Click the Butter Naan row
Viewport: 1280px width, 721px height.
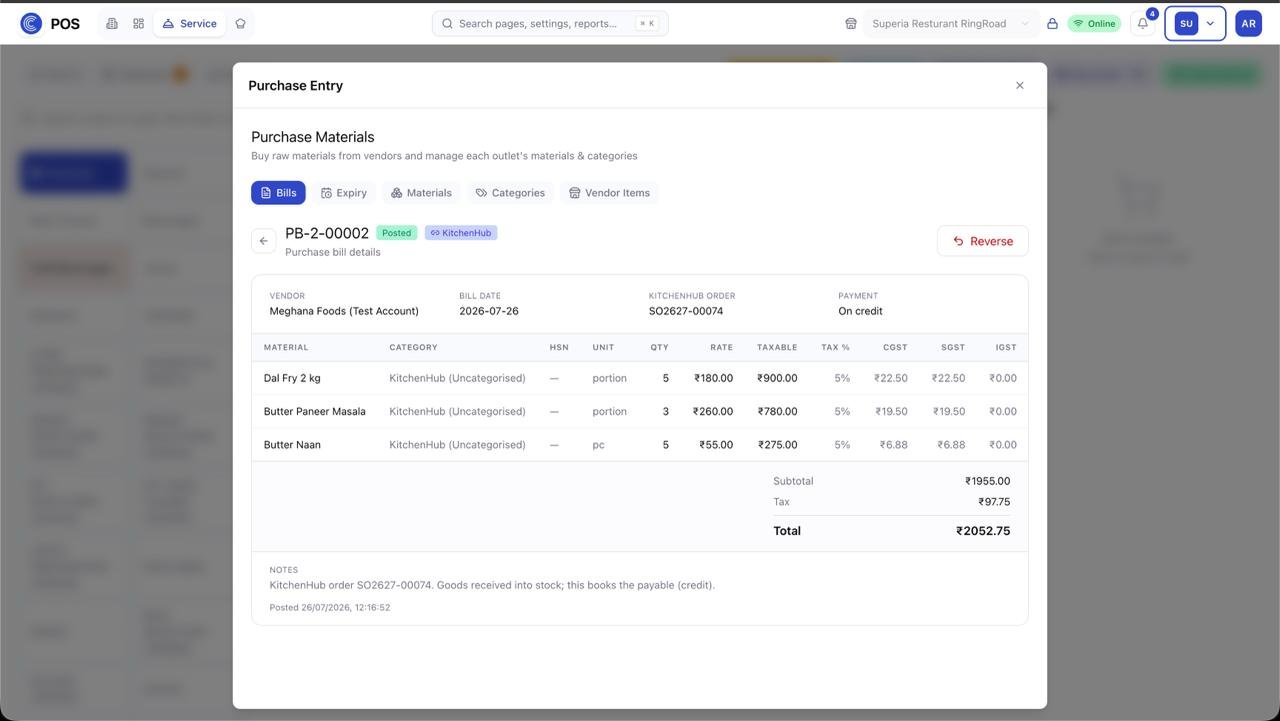coord(640,445)
